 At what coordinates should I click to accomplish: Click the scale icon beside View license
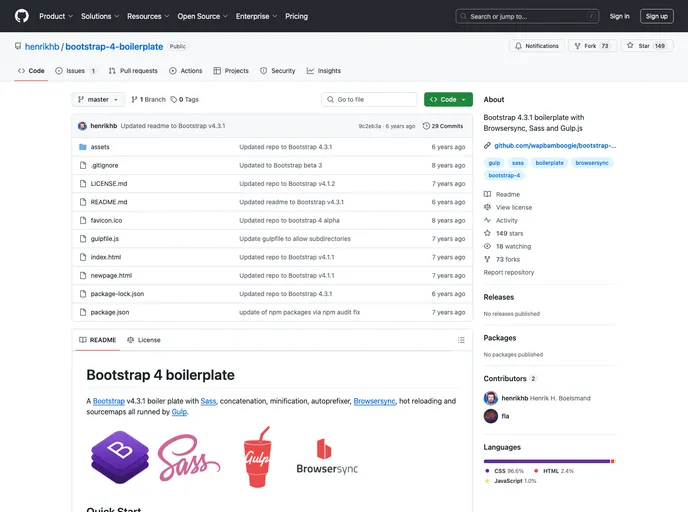tap(487, 207)
